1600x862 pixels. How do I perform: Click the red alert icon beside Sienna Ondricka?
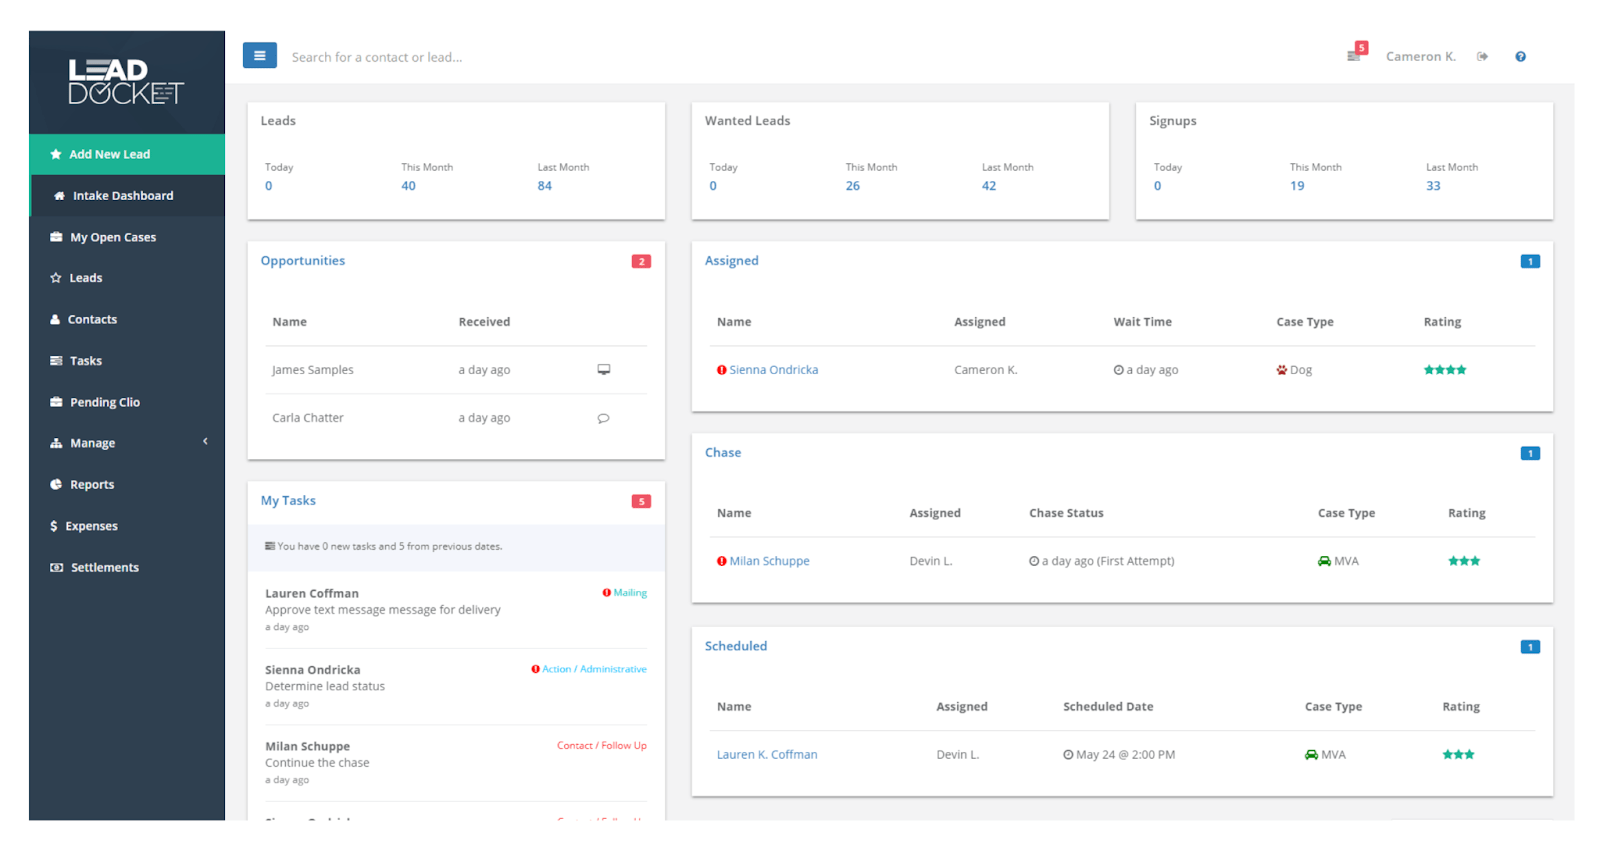pos(721,370)
